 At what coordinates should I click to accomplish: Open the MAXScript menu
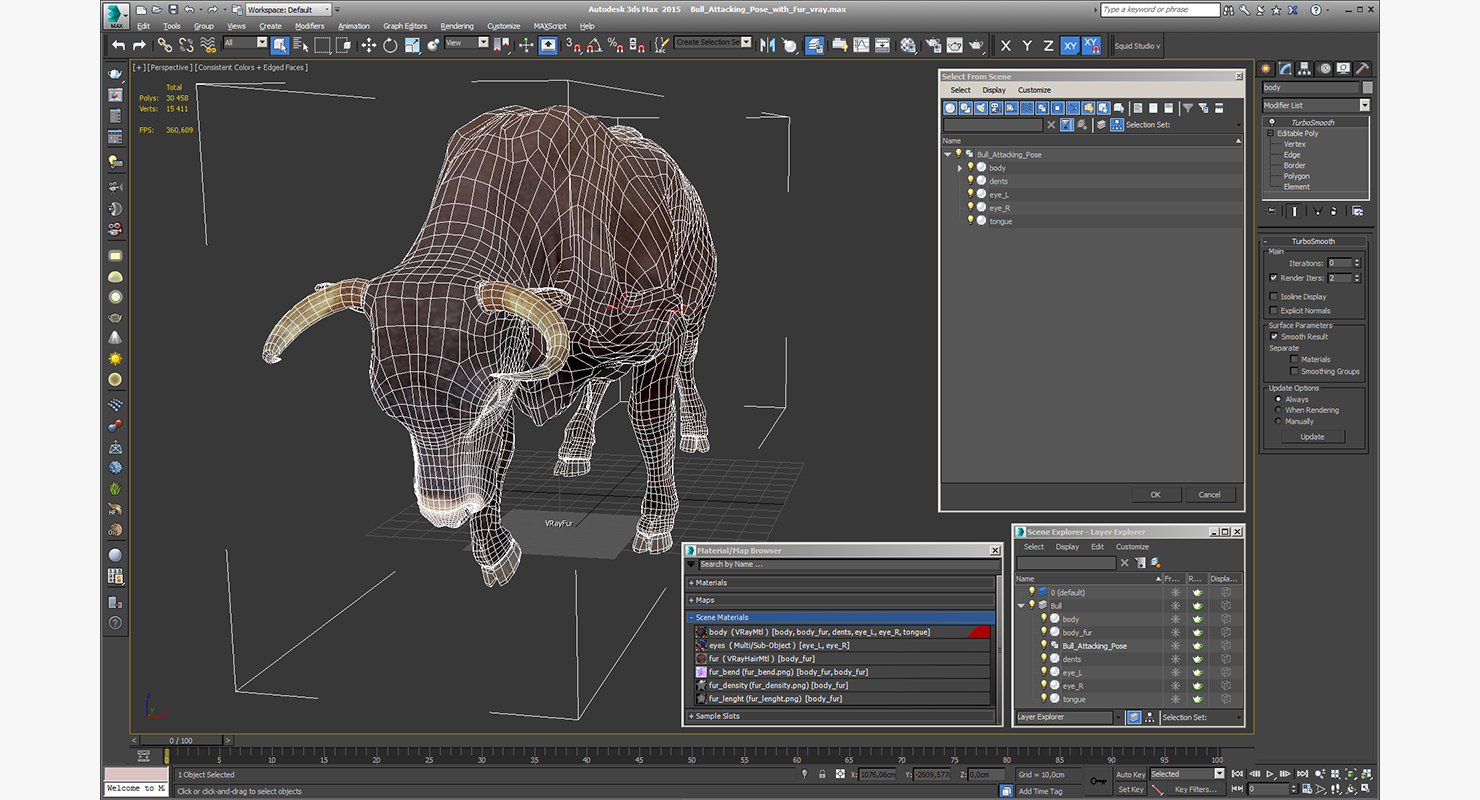click(550, 26)
